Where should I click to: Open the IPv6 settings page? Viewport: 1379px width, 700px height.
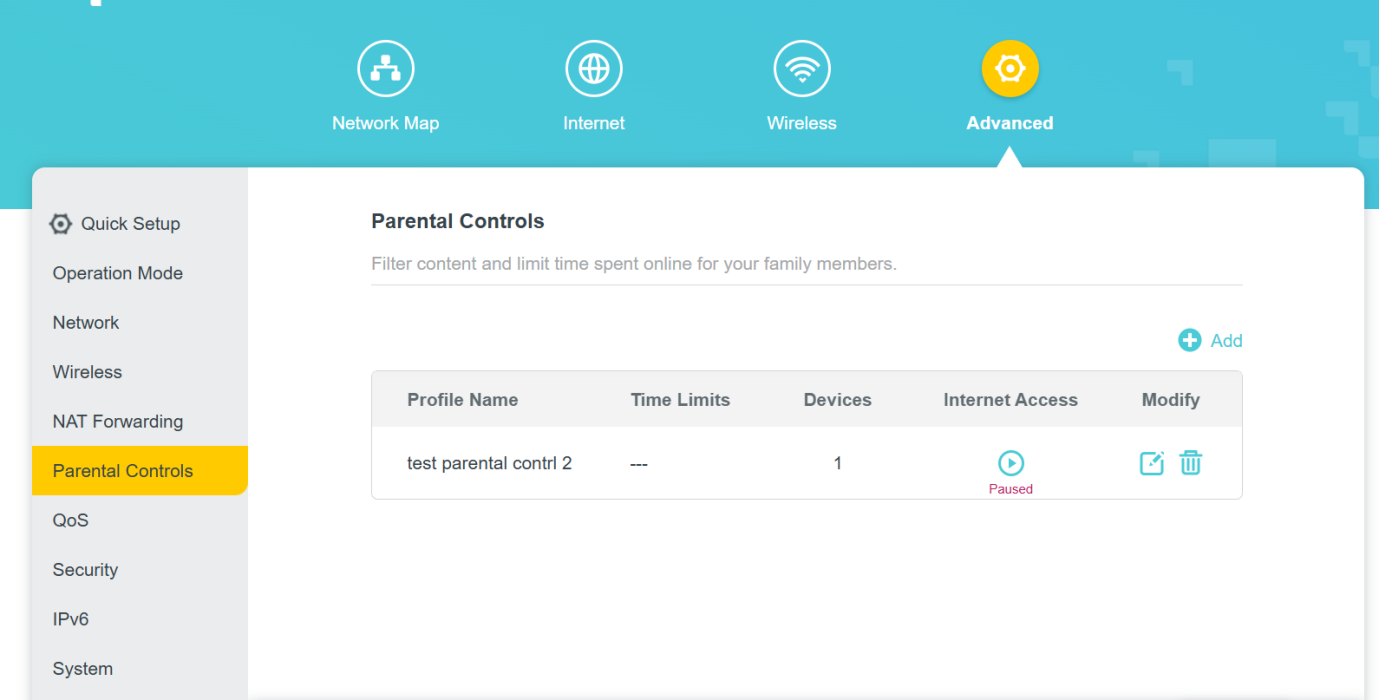pos(71,619)
